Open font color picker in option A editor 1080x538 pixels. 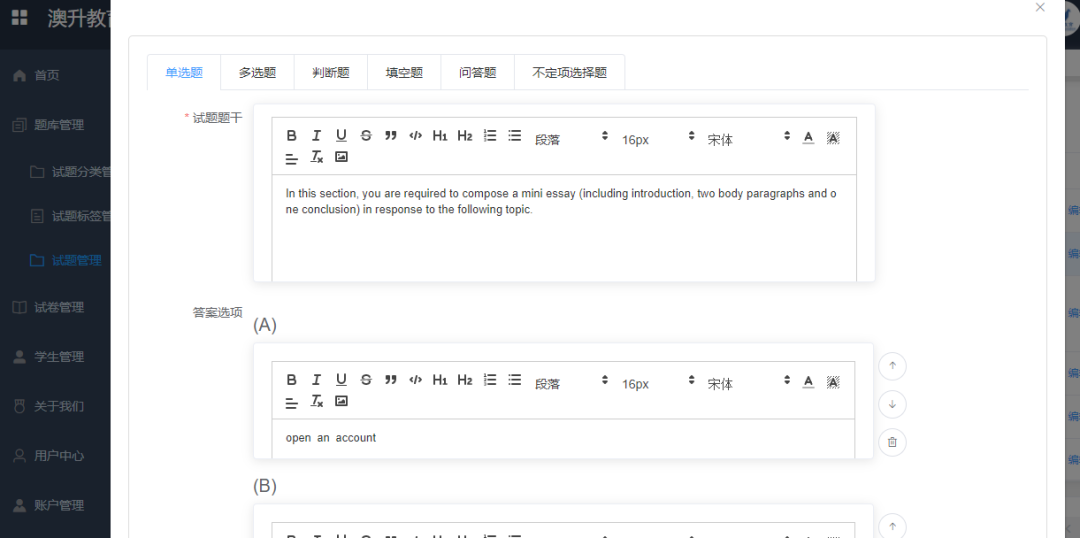click(809, 382)
